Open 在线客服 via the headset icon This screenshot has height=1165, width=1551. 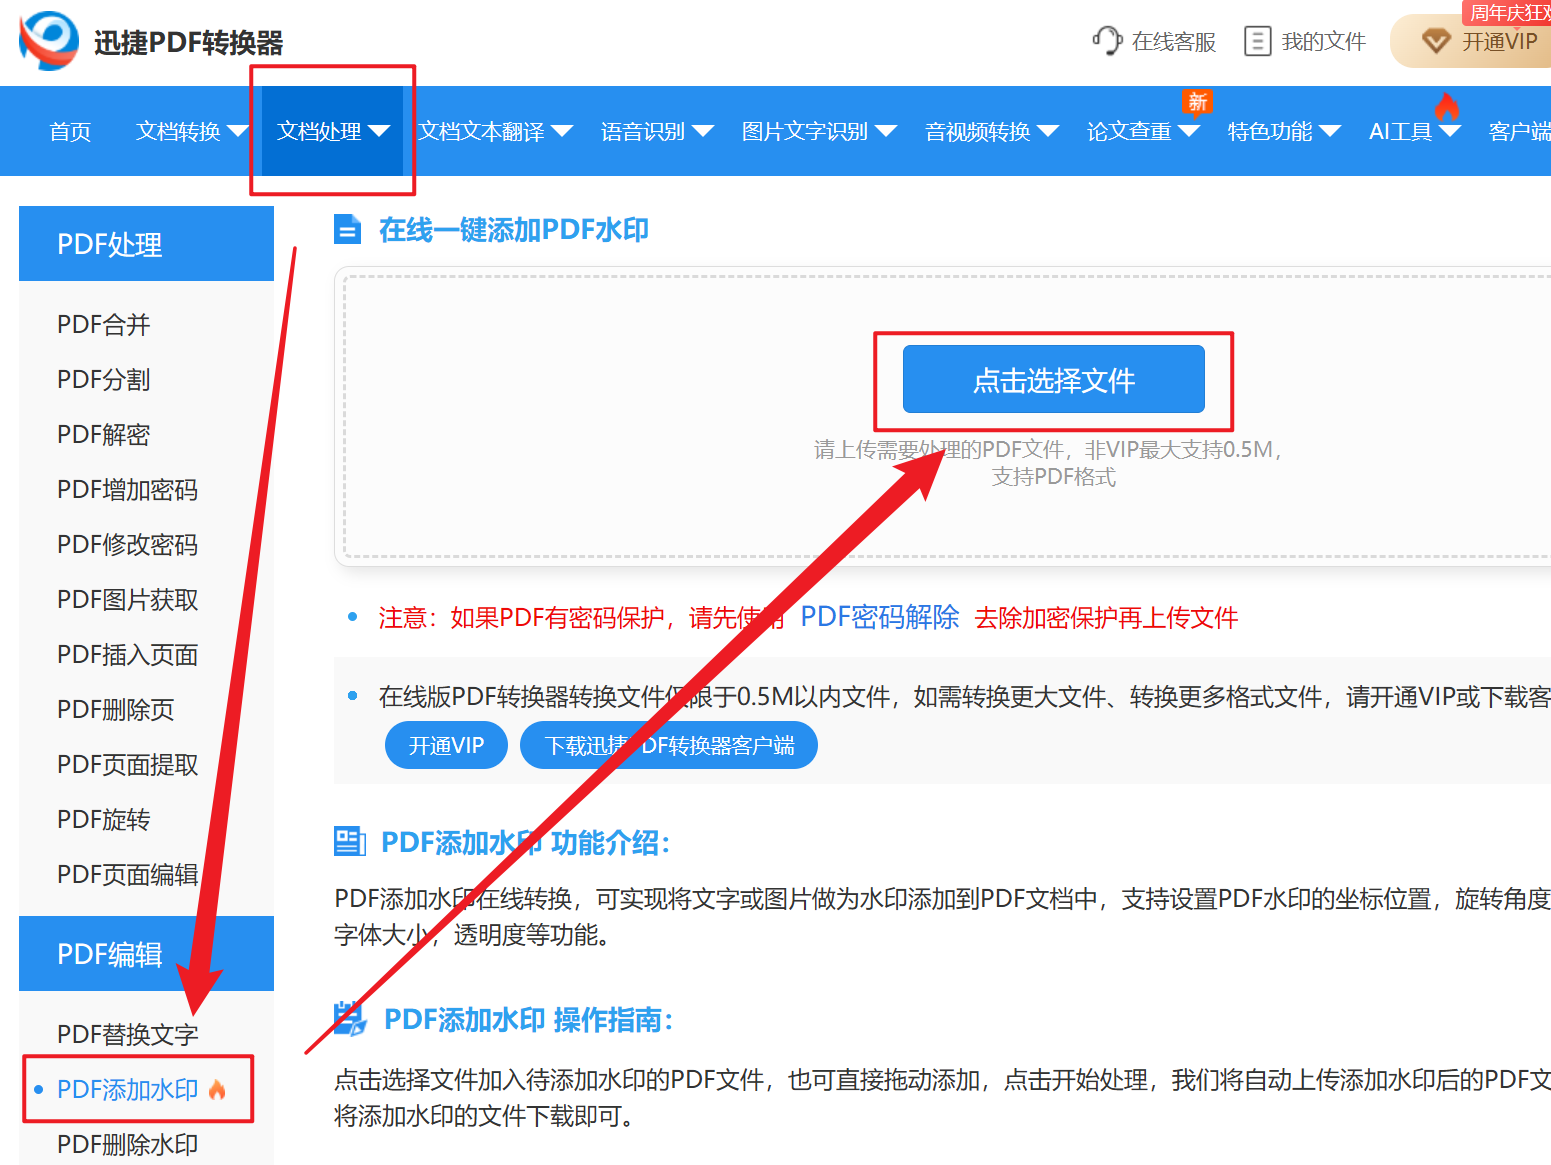(x=1108, y=41)
